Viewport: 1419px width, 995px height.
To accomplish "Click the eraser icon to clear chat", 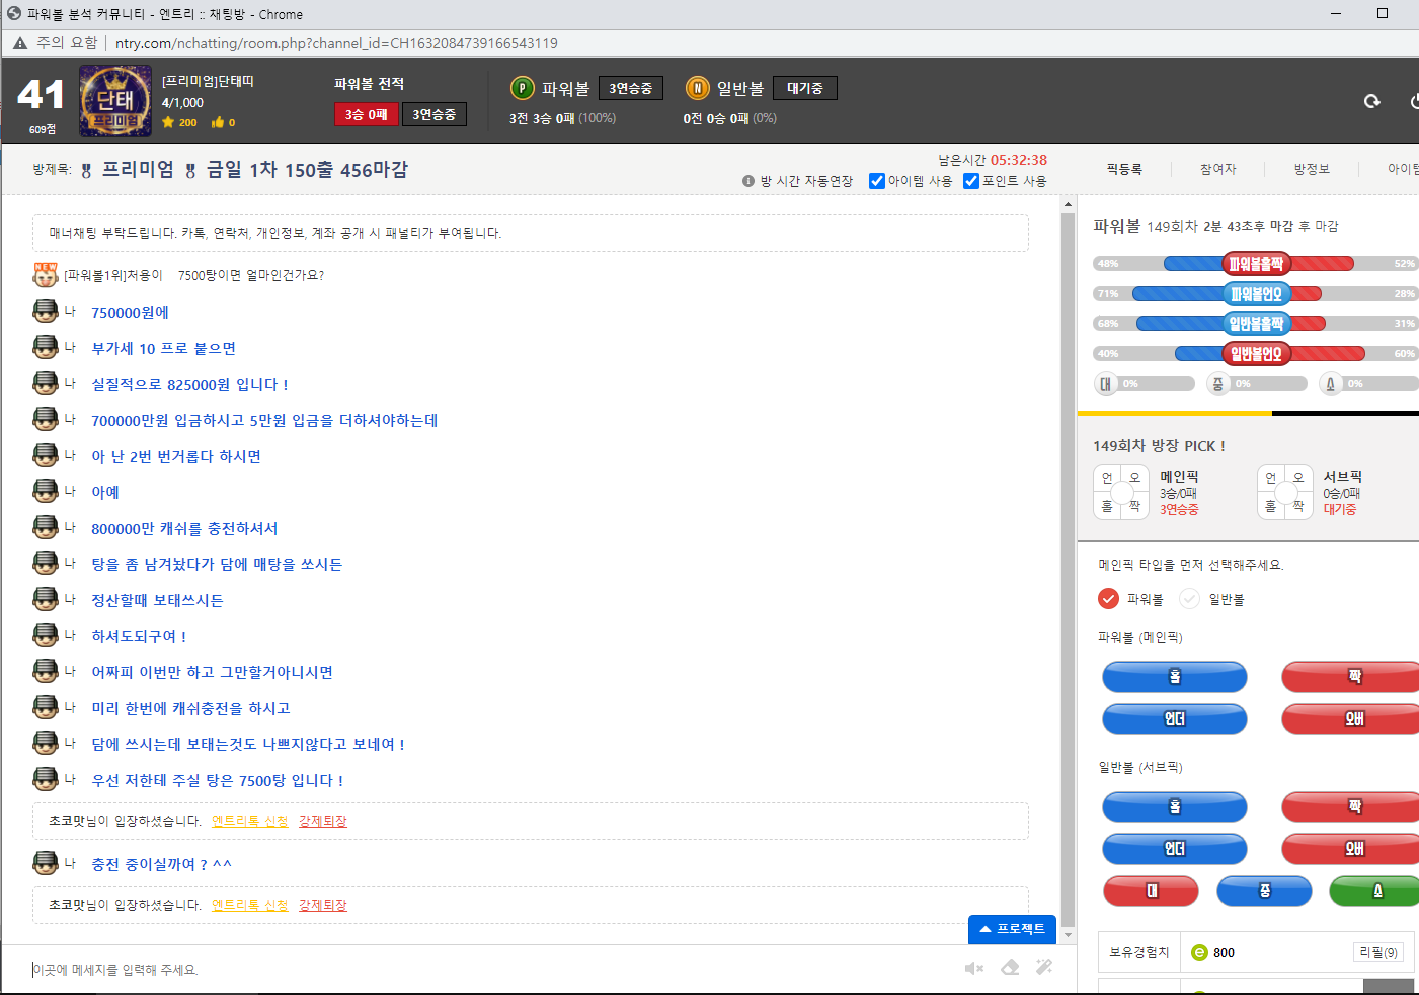I will pyautogui.click(x=1010, y=967).
